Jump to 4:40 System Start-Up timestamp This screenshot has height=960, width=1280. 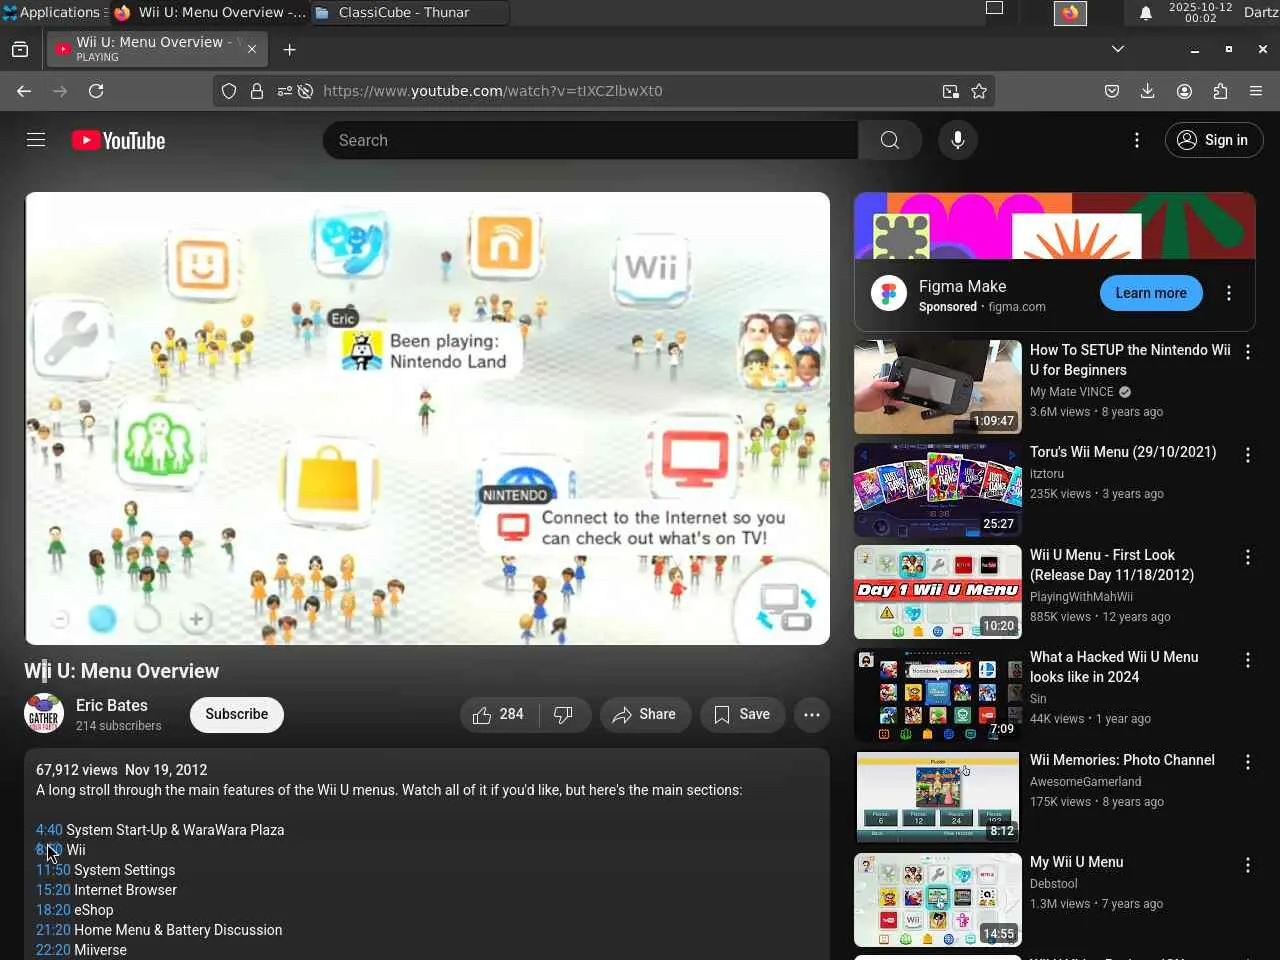(49, 830)
